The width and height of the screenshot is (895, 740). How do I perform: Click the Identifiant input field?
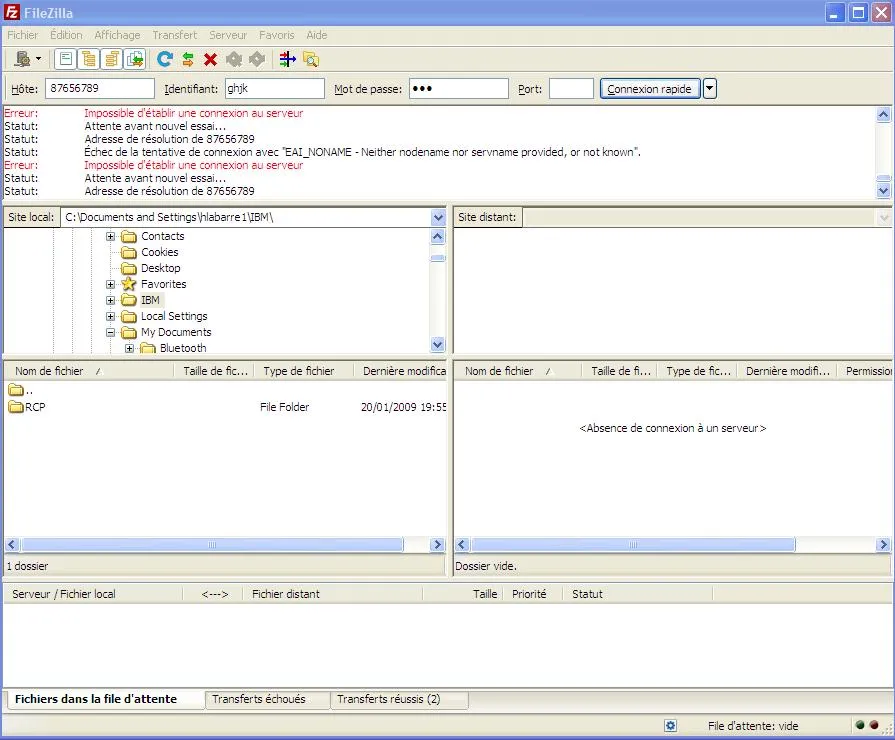pyautogui.click(x=275, y=89)
